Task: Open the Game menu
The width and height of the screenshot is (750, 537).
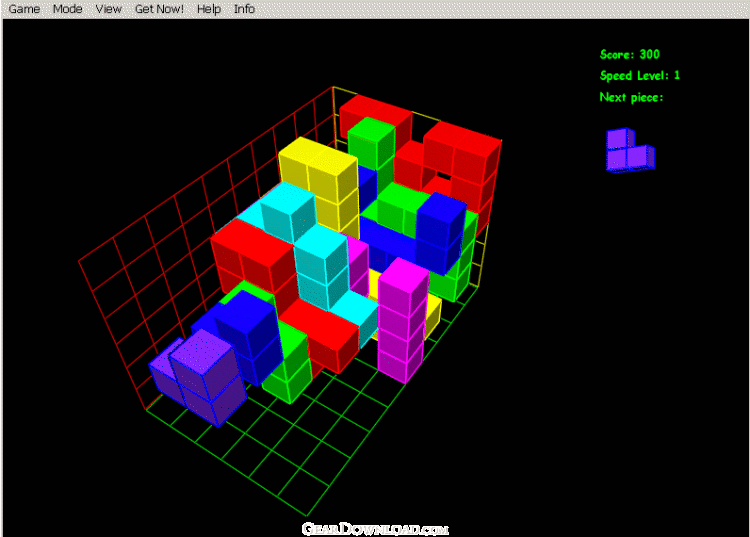Action: [x=24, y=9]
